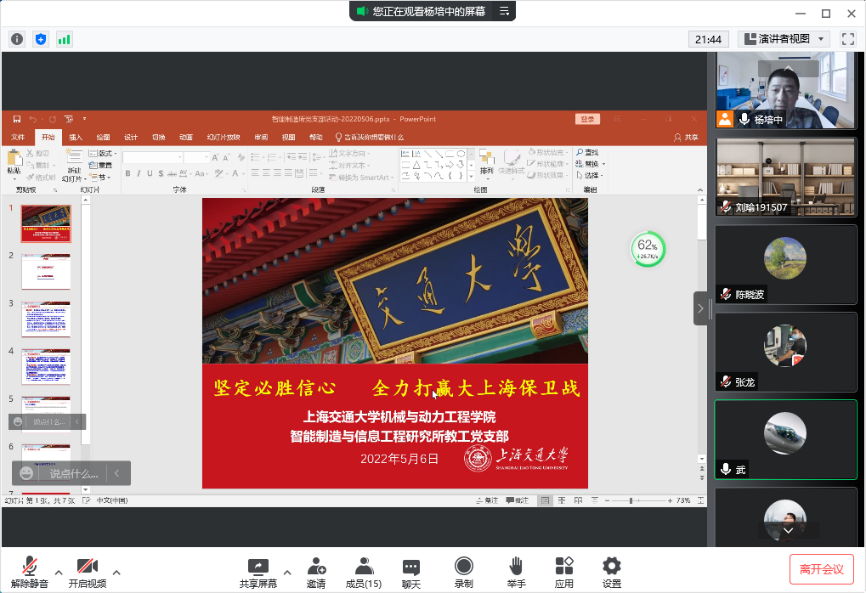Turn on the camera with 开启视频
This screenshot has width=866, height=593.
point(87,572)
